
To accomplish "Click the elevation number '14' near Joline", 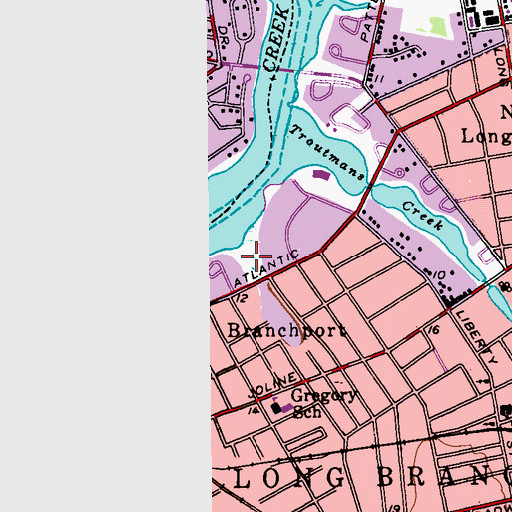I will tap(254, 411).
